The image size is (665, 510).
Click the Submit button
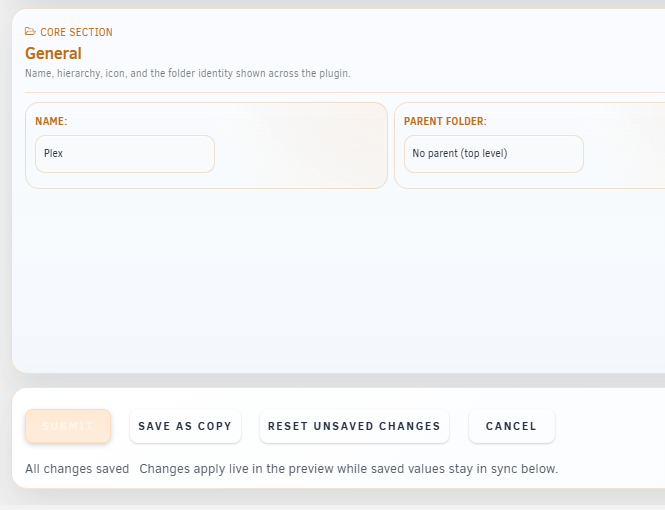[68, 426]
